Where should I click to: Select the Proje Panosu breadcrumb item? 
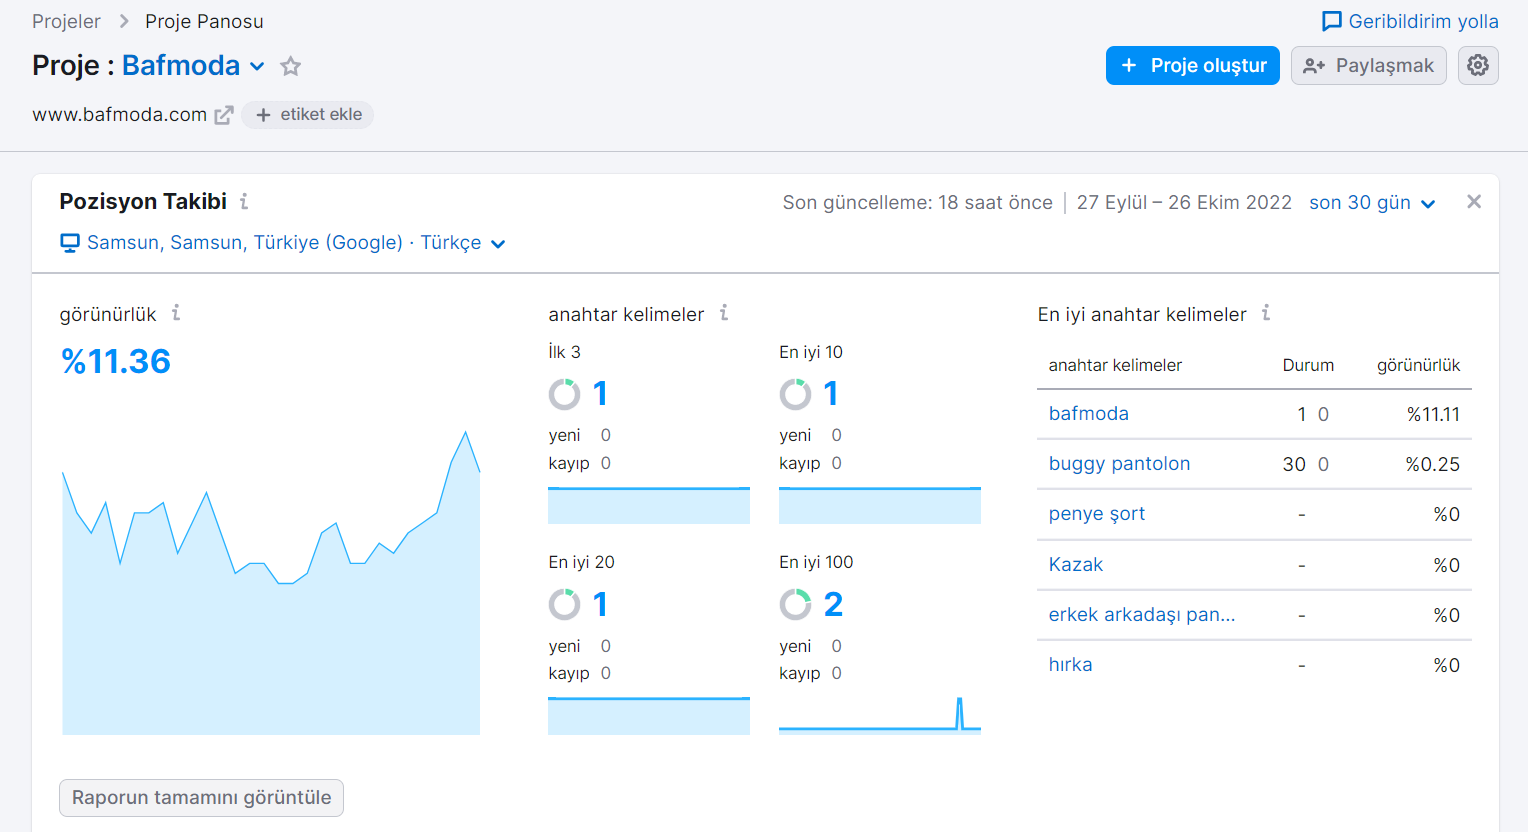pos(204,21)
